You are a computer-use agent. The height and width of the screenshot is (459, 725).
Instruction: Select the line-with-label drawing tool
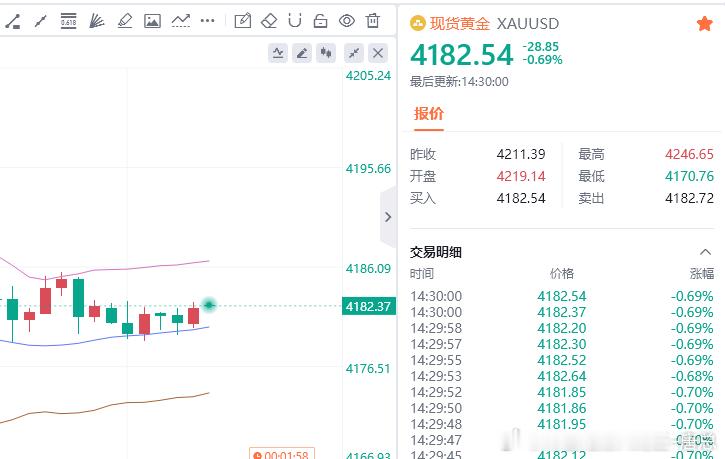pos(12,21)
